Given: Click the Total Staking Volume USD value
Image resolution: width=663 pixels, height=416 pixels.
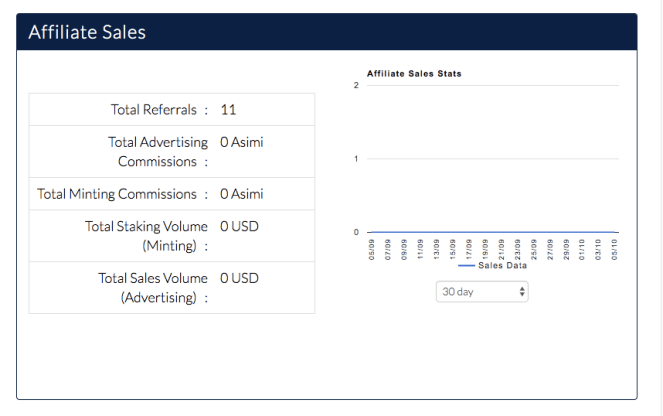Looking at the screenshot, I should point(239,227).
